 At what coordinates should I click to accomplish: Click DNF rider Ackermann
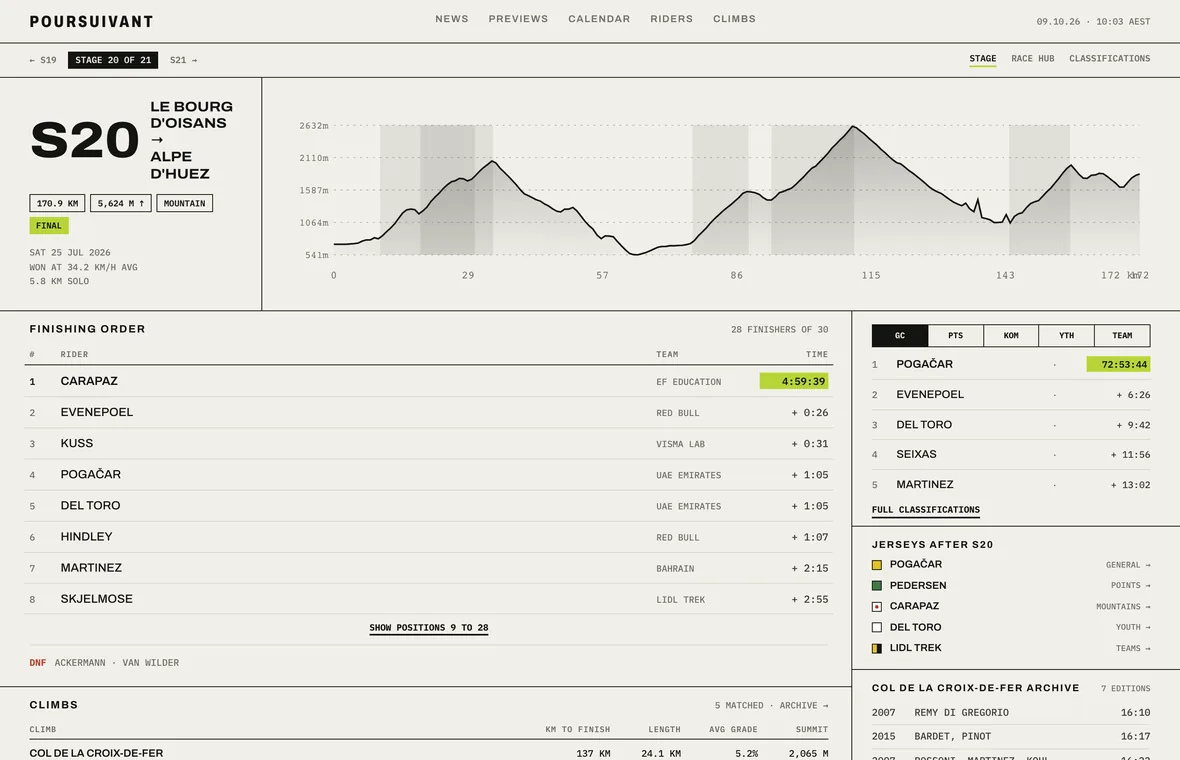80,663
